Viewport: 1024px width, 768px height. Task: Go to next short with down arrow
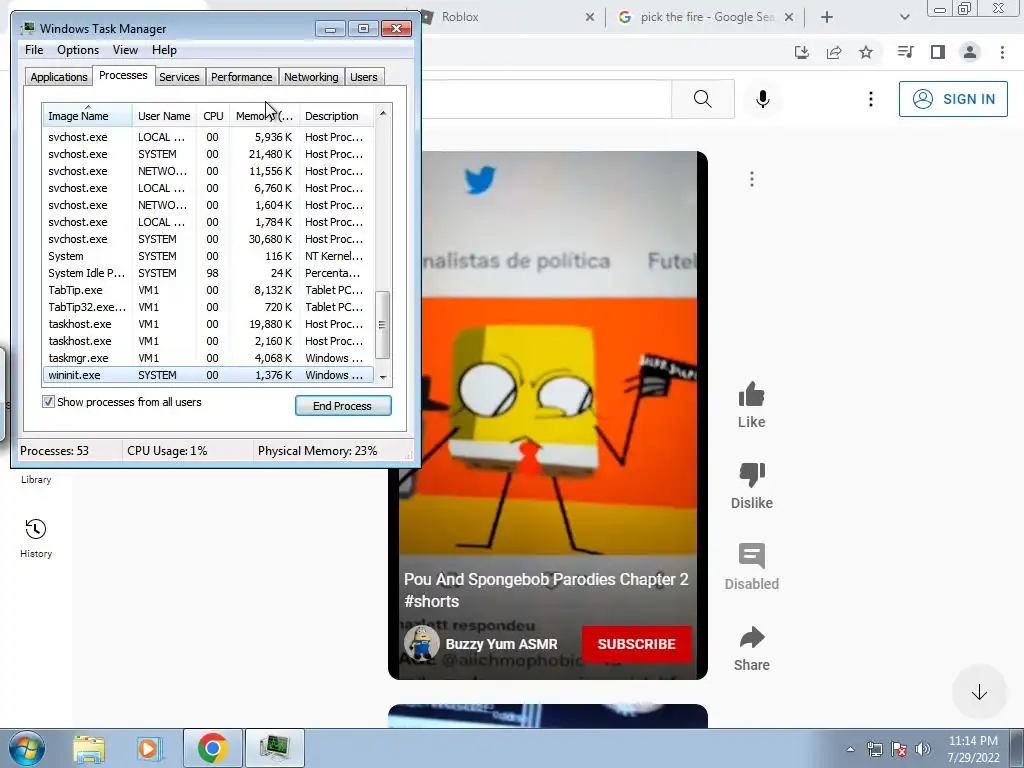click(979, 692)
